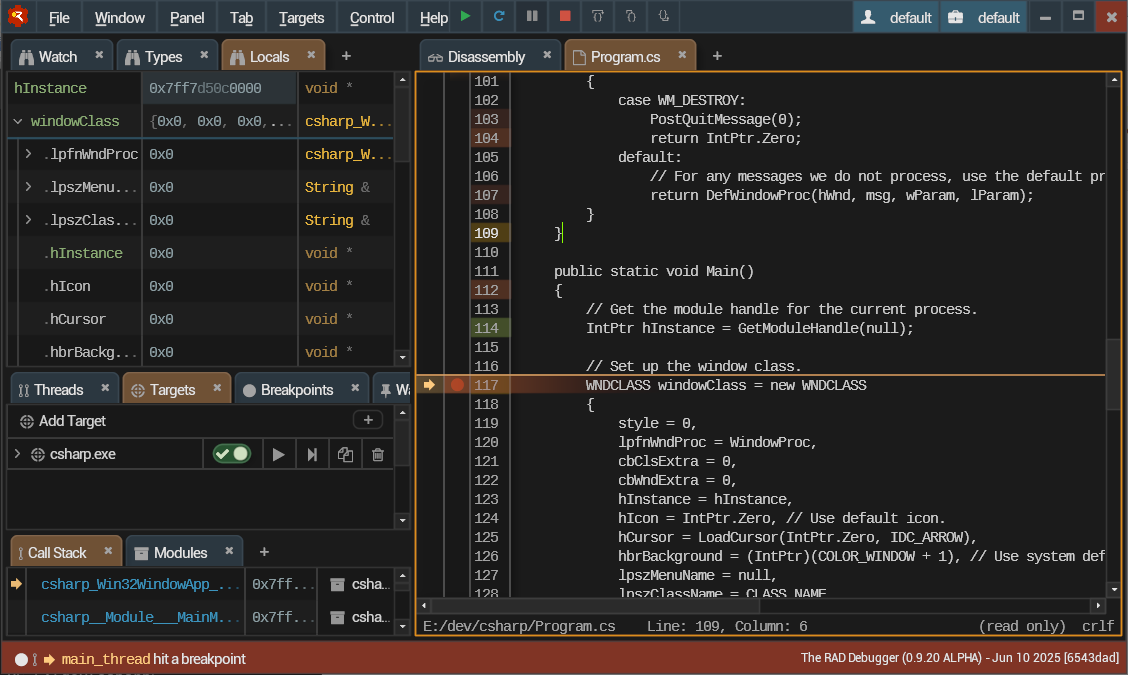Screen dimensions: 1128x675
Task: Click the .hCursor row in Locals
Action: point(201,319)
